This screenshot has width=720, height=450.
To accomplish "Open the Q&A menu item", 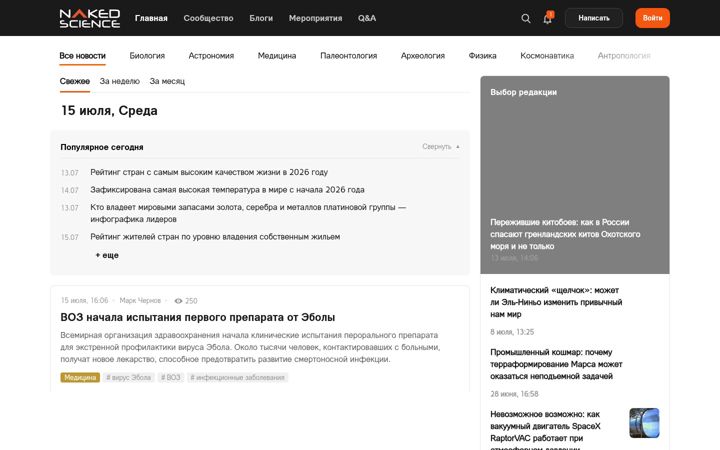I will [367, 18].
